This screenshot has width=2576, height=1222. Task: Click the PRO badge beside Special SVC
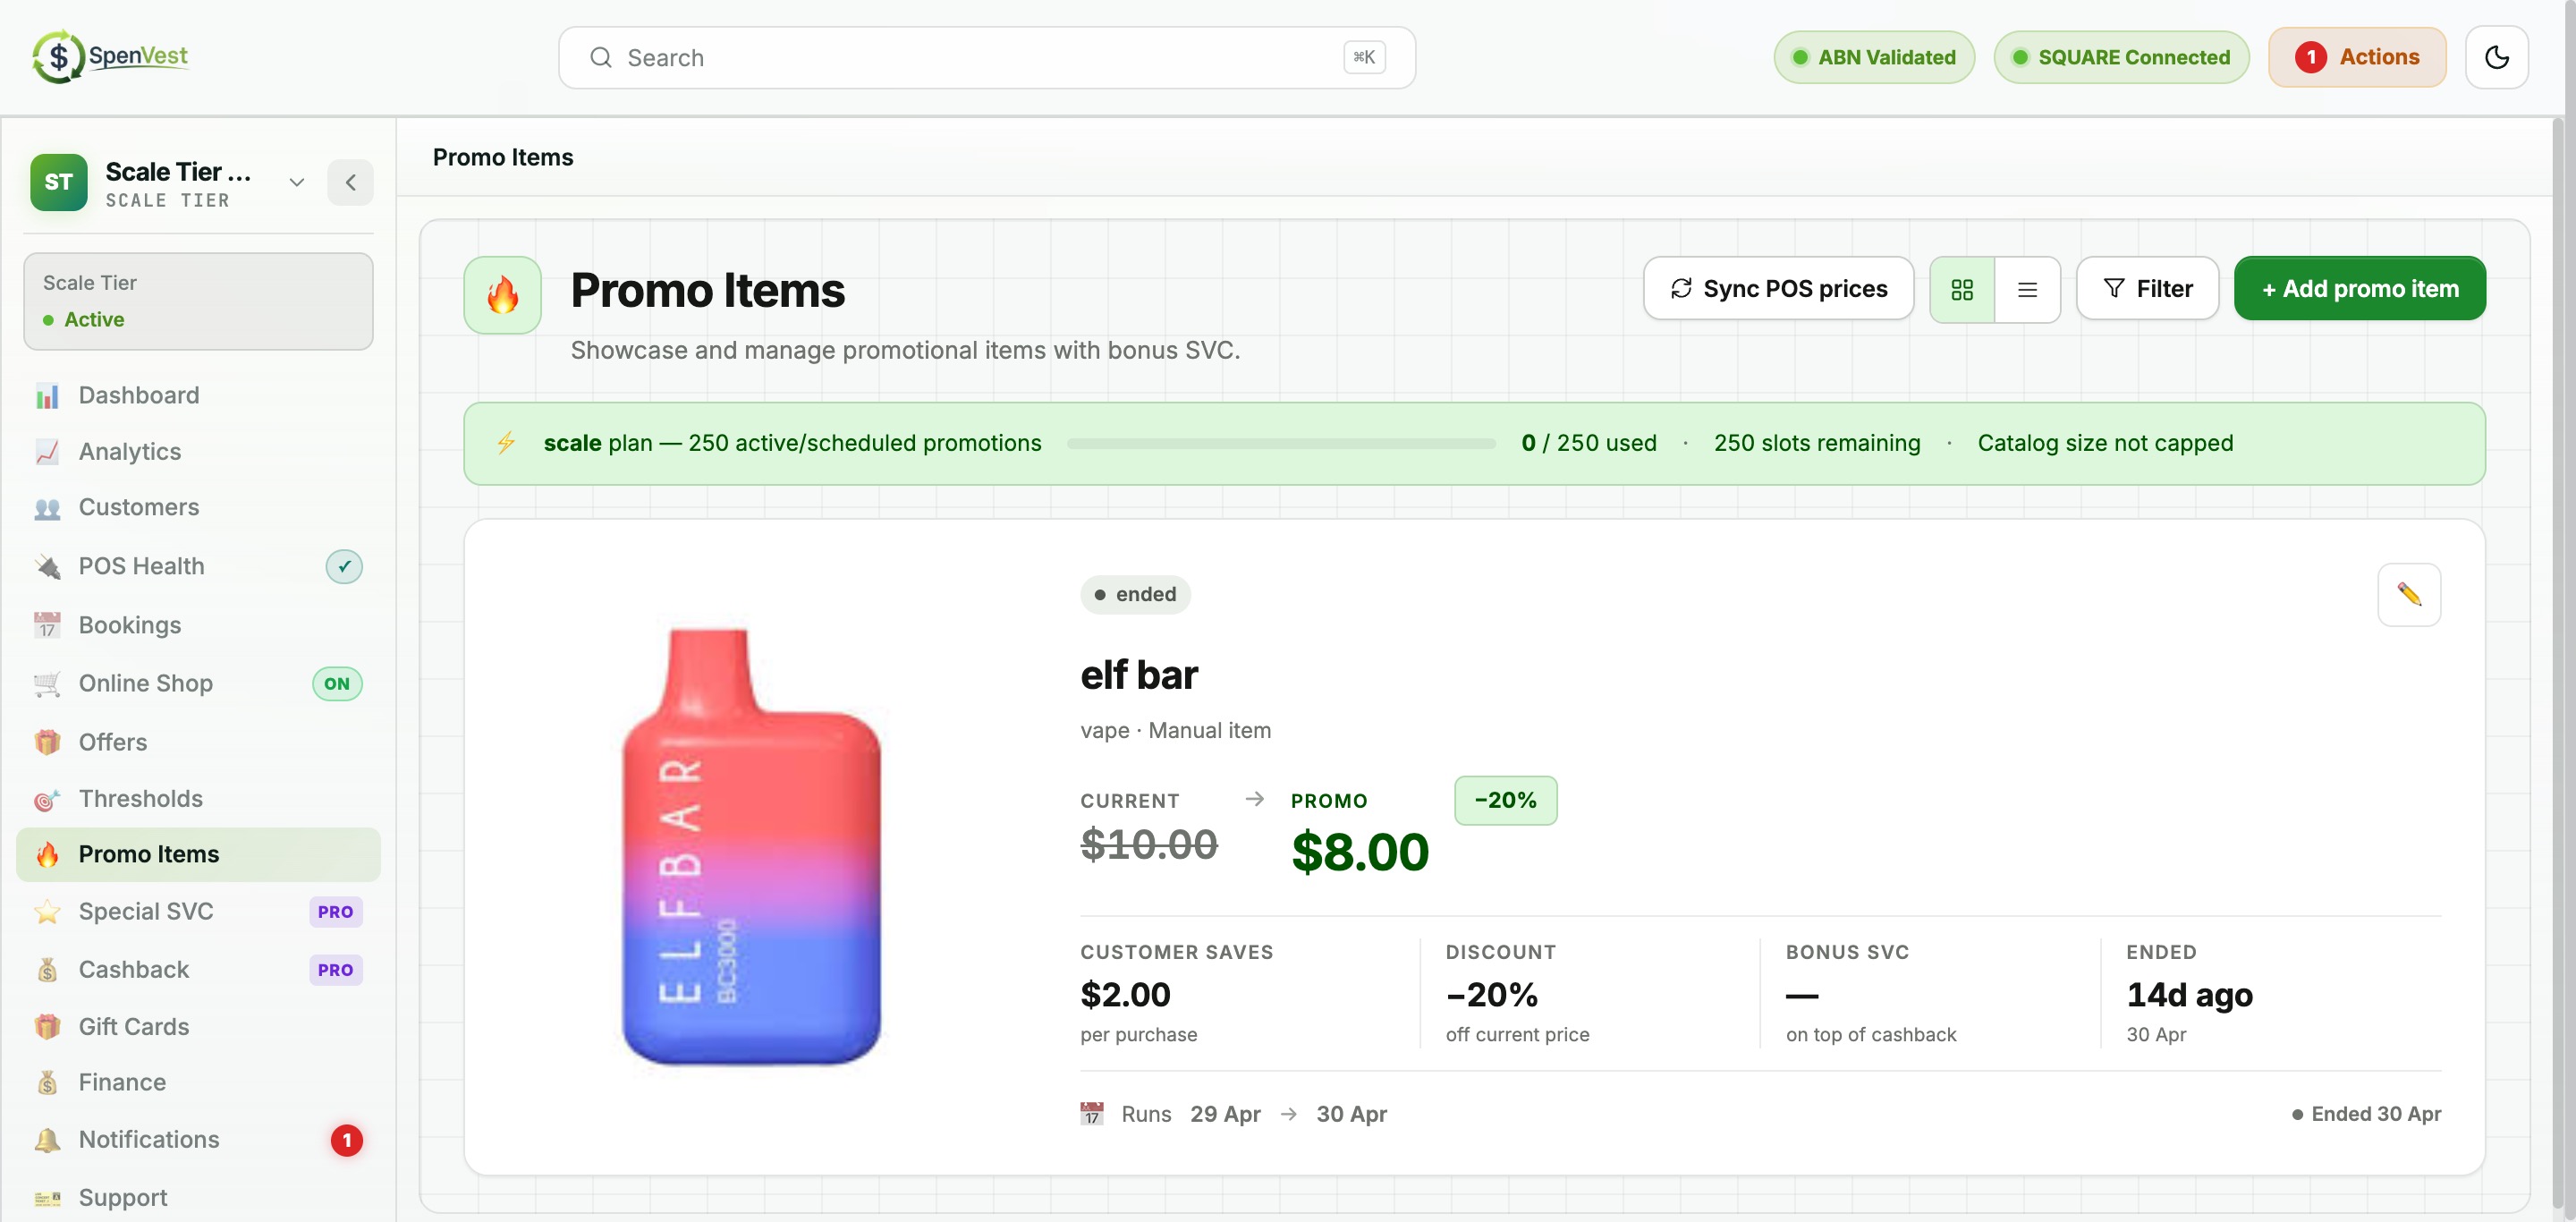click(x=335, y=912)
